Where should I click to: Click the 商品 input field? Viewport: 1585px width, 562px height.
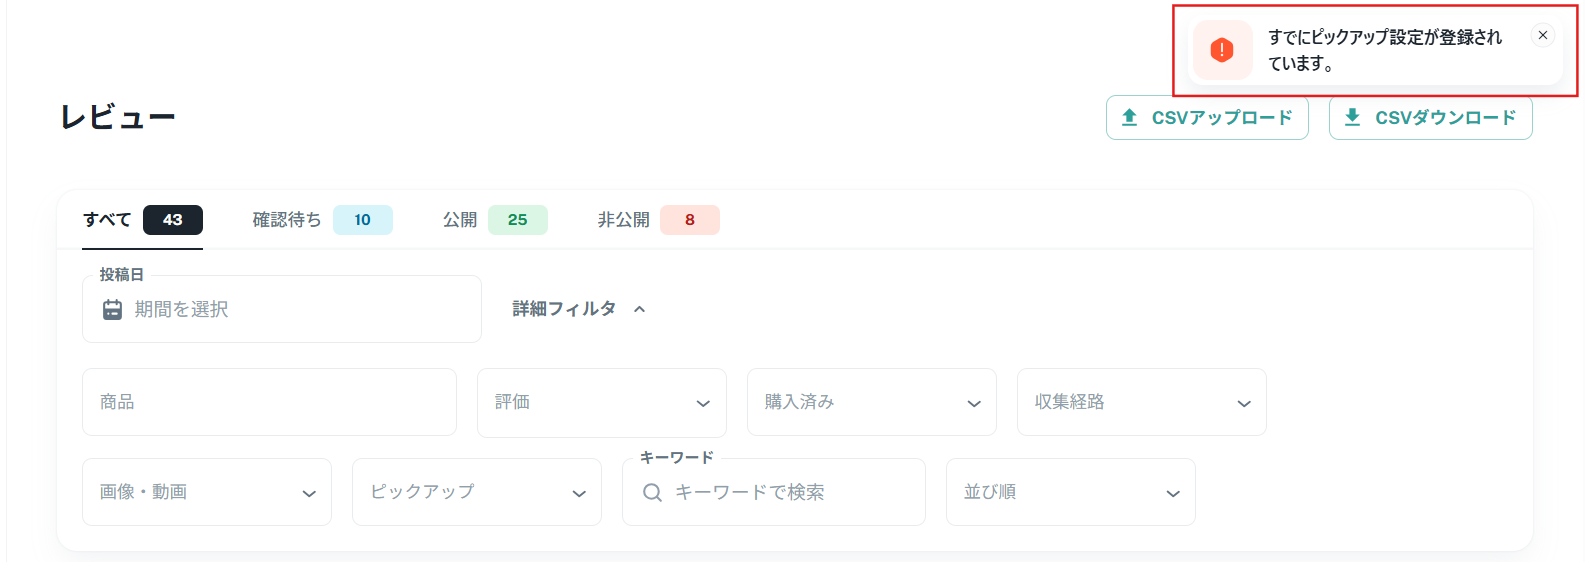pos(269,402)
